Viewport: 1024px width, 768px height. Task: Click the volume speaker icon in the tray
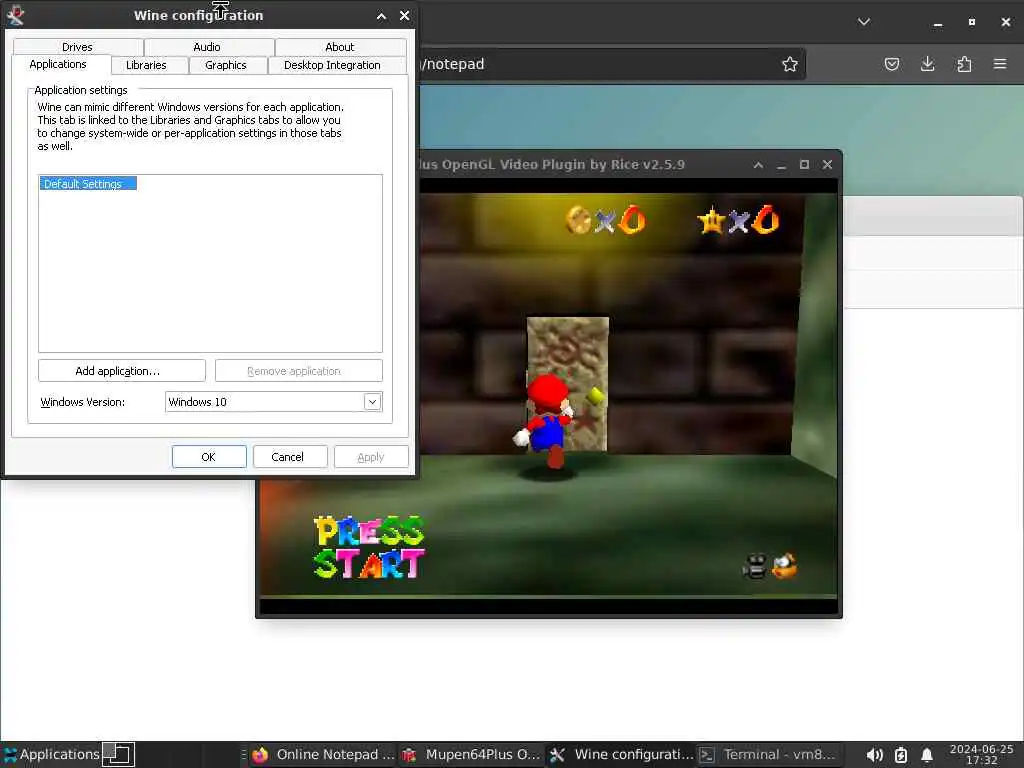874,755
